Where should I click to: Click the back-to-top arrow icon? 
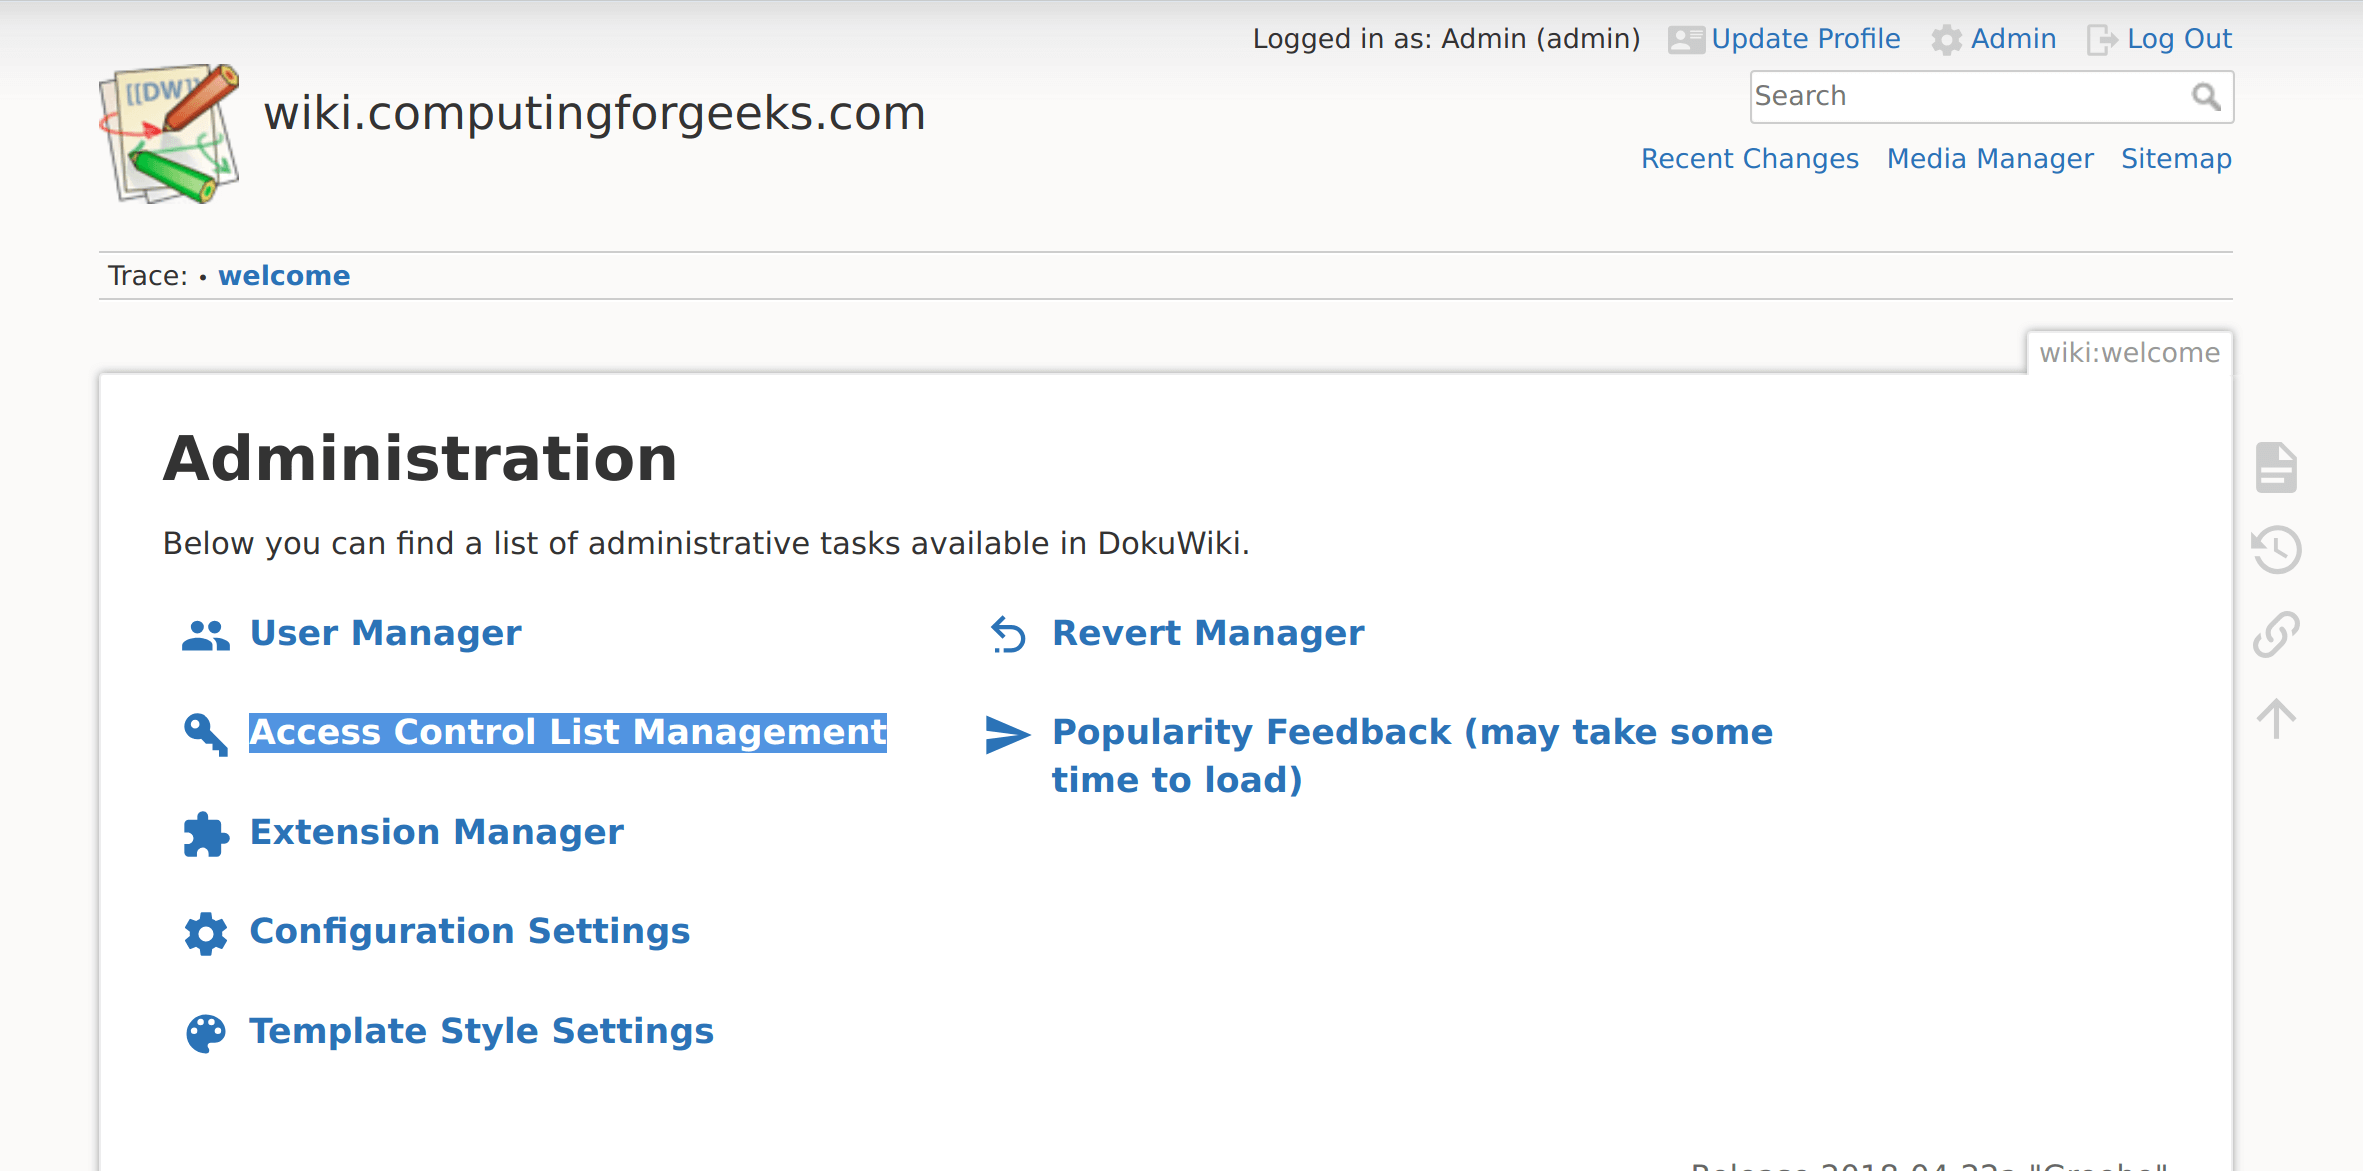click(2276, 718)
